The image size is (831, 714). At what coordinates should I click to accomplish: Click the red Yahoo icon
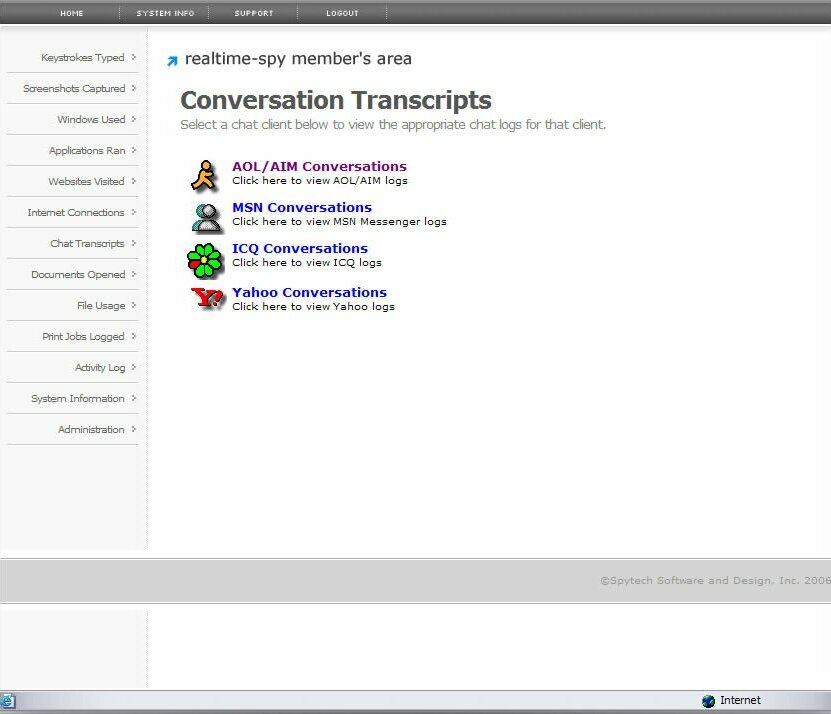207,298
